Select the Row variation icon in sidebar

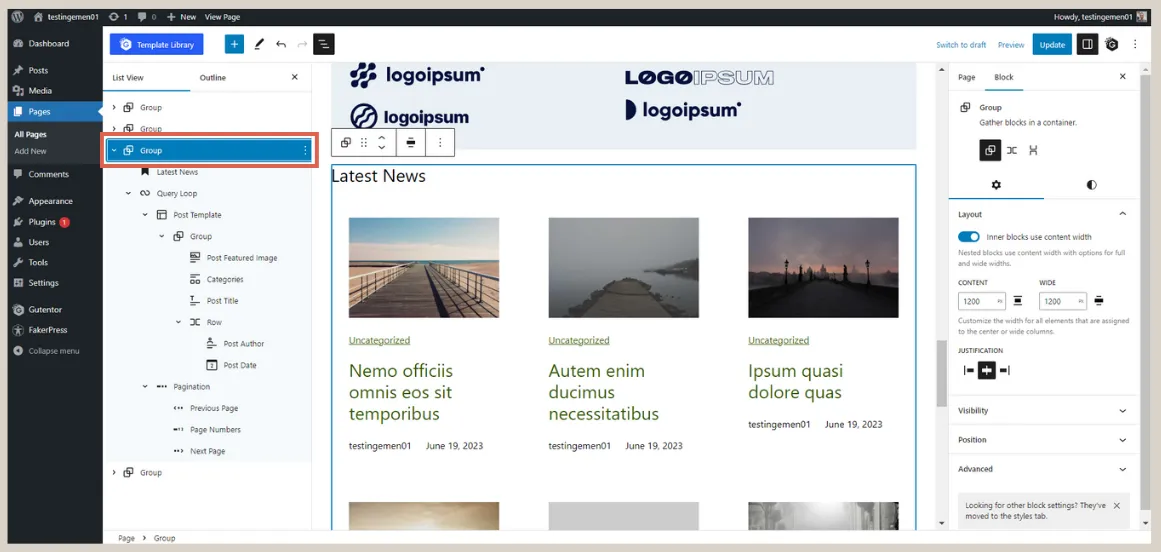click(1011, 150)
